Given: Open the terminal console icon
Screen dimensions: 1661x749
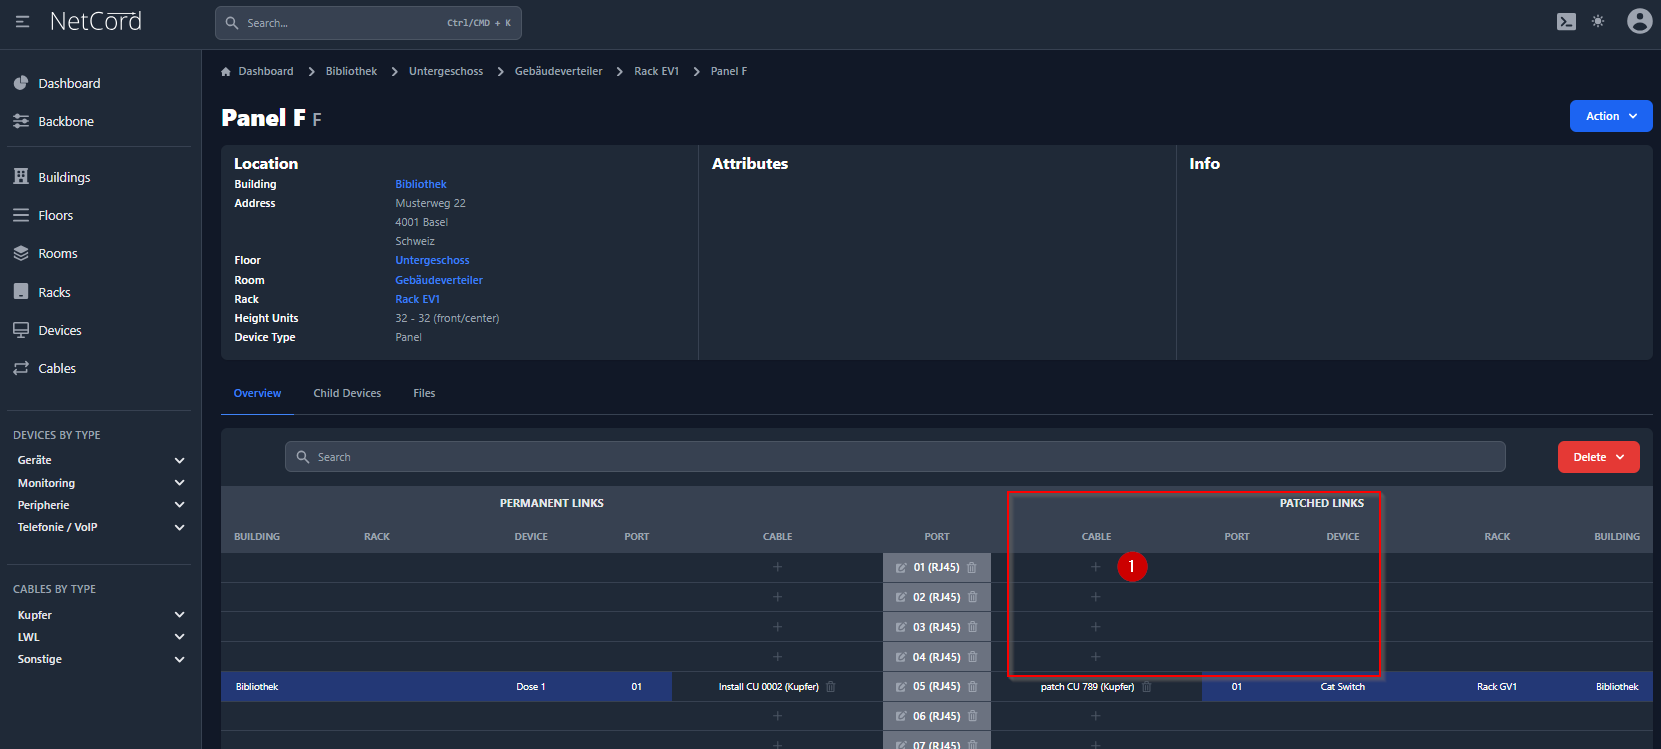Looking at the screenshot, I should tap(1566, 22).
